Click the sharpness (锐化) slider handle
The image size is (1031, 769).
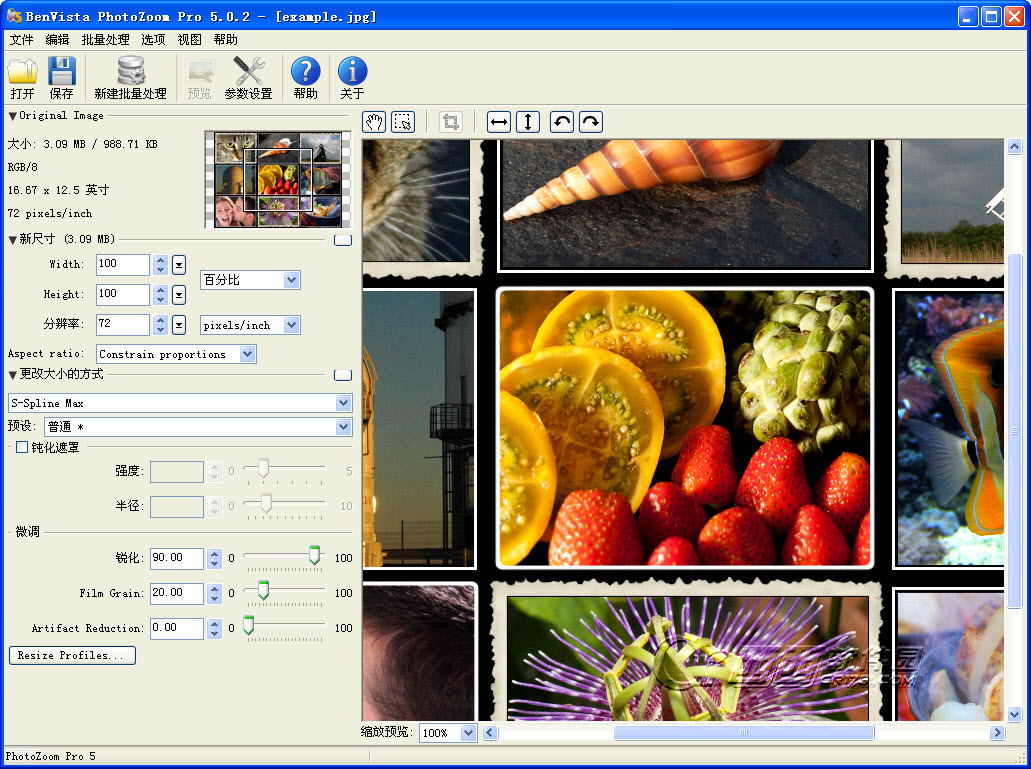314,556
